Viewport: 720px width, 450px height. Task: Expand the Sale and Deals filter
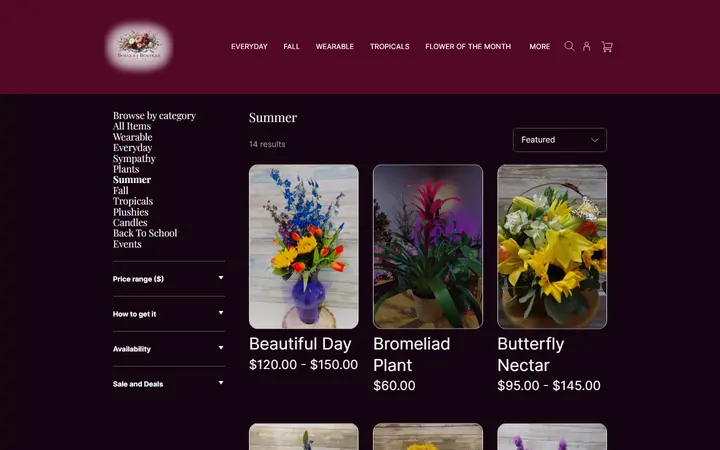(x=169, y=383)
